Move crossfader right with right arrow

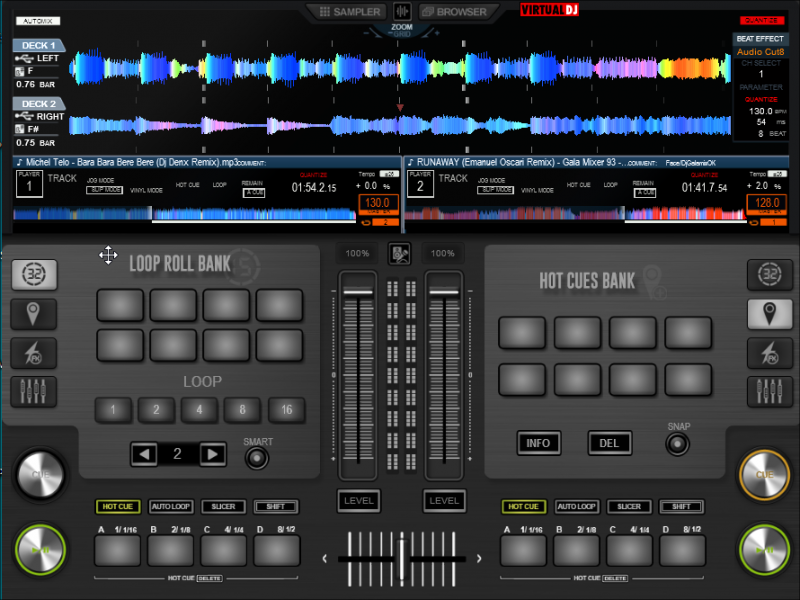pyautogui.click(x=479, y=559)
